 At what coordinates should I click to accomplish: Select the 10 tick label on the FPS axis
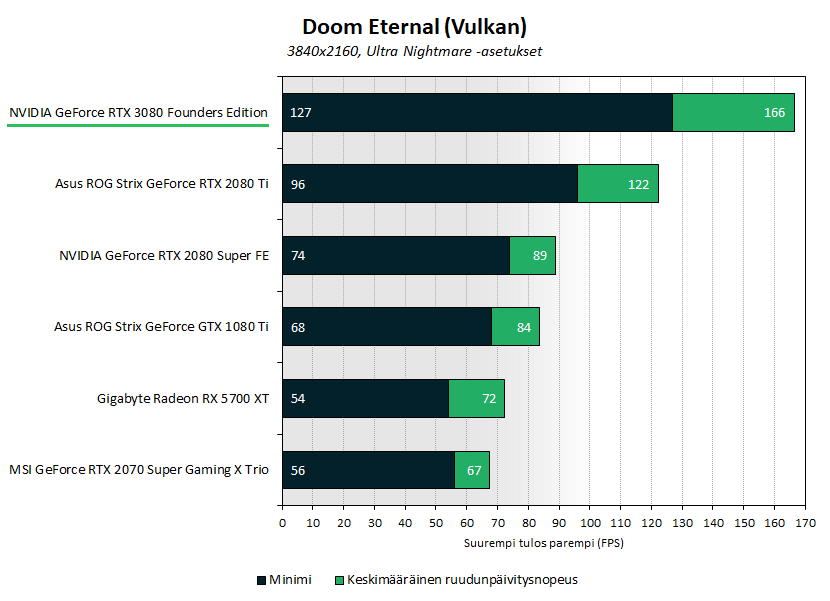pos(313,523)
